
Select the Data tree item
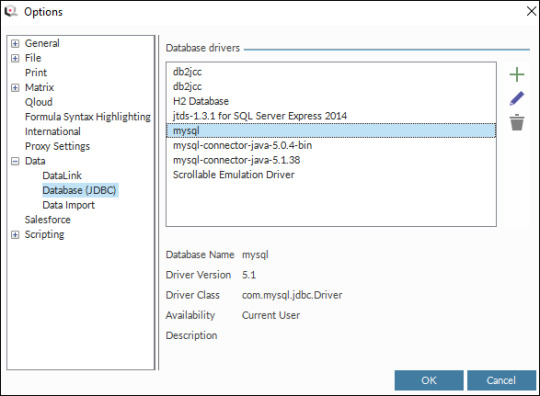coord(35,161)
